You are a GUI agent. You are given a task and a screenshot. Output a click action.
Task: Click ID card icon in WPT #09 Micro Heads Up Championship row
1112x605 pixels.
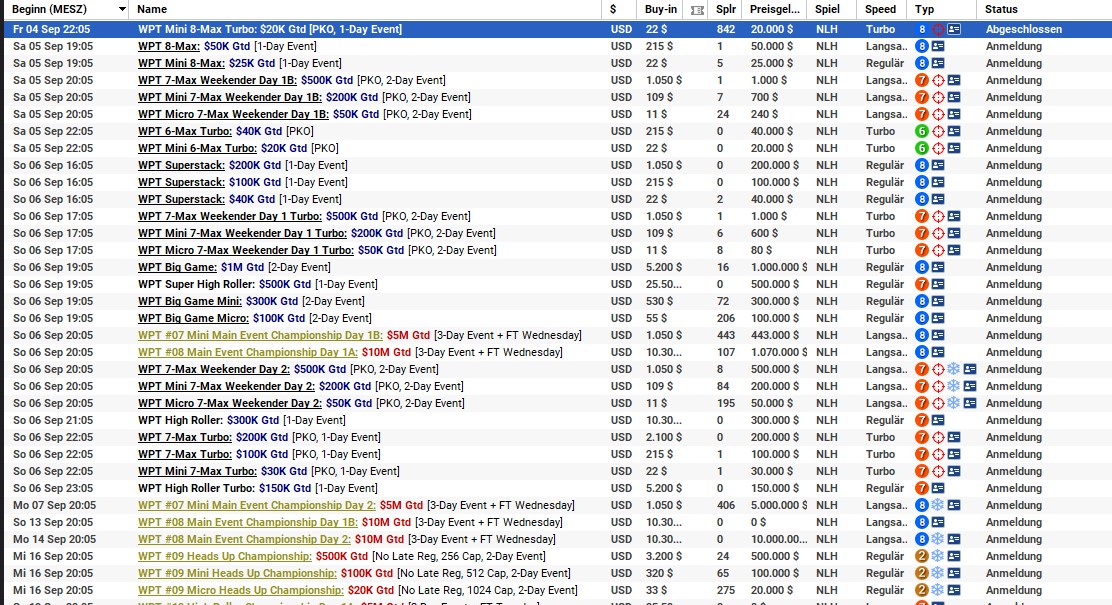(955, 590)
